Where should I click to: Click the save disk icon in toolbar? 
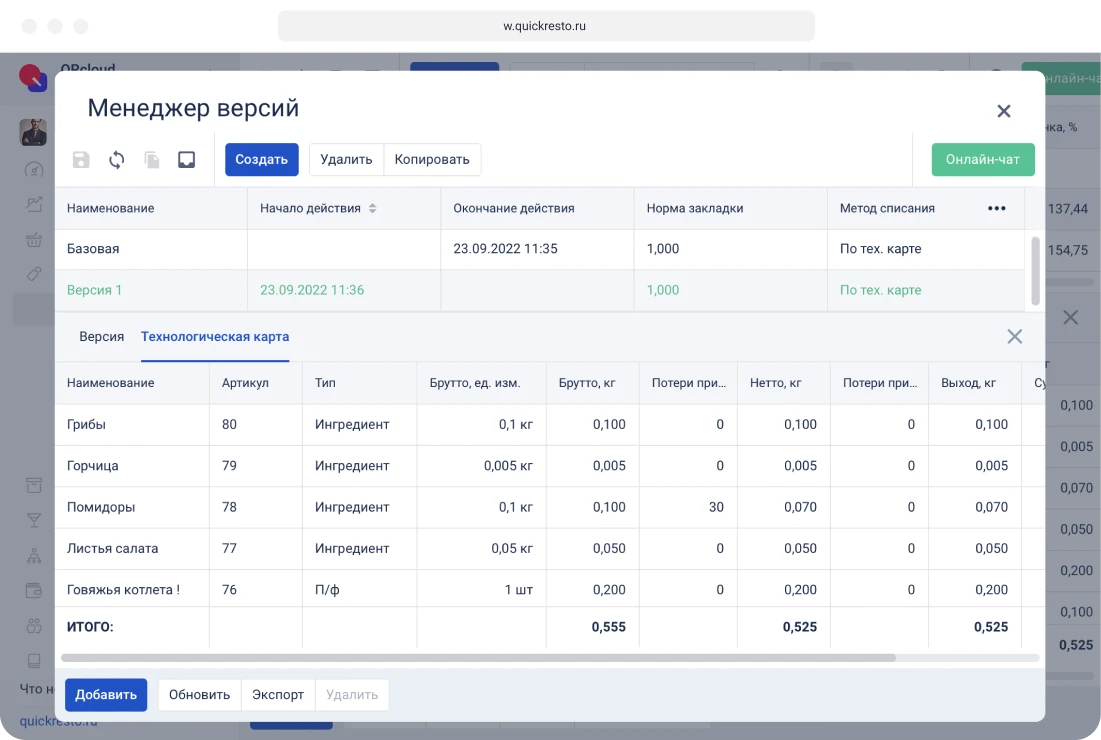(81, 160)
